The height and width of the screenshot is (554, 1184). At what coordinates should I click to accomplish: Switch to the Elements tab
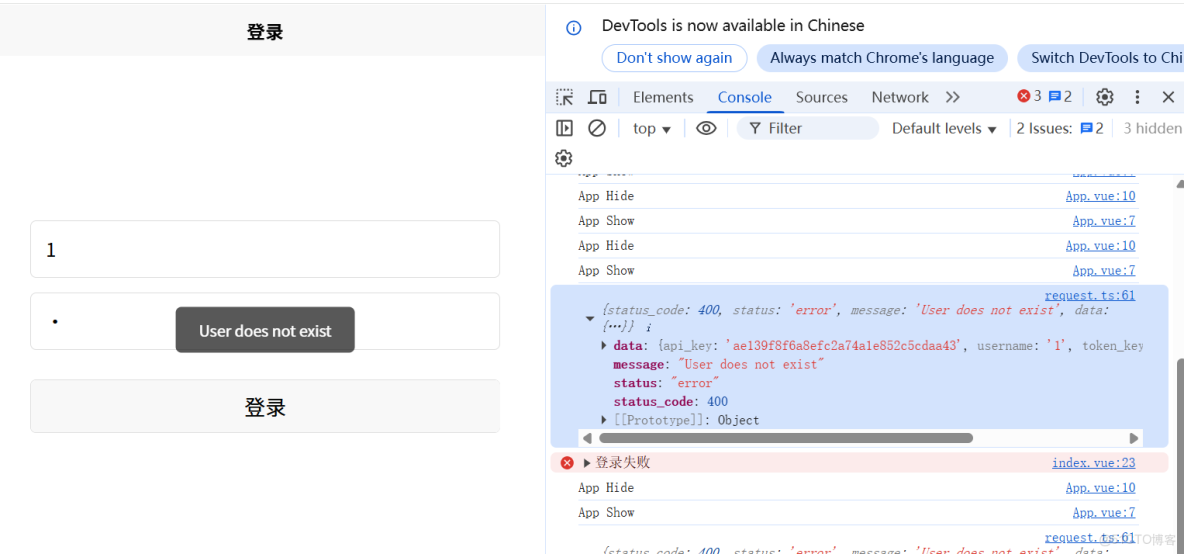pos(663,97)
